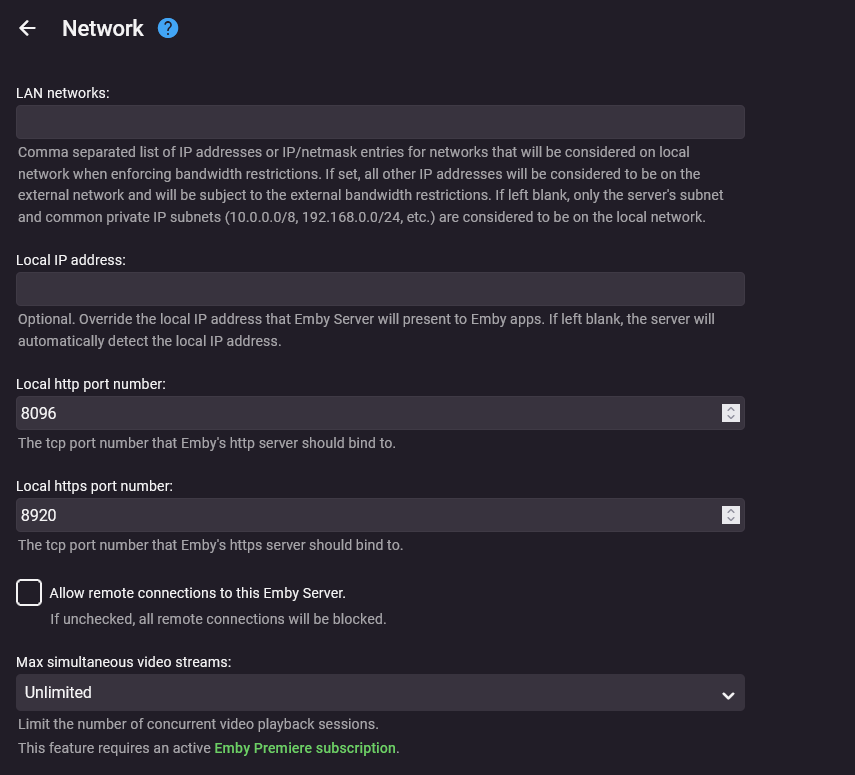This screenshot has width=855, height=775.
Task: Click the 'Local IP address:' label
Action: pyautogui.click(x=71, y=260)
